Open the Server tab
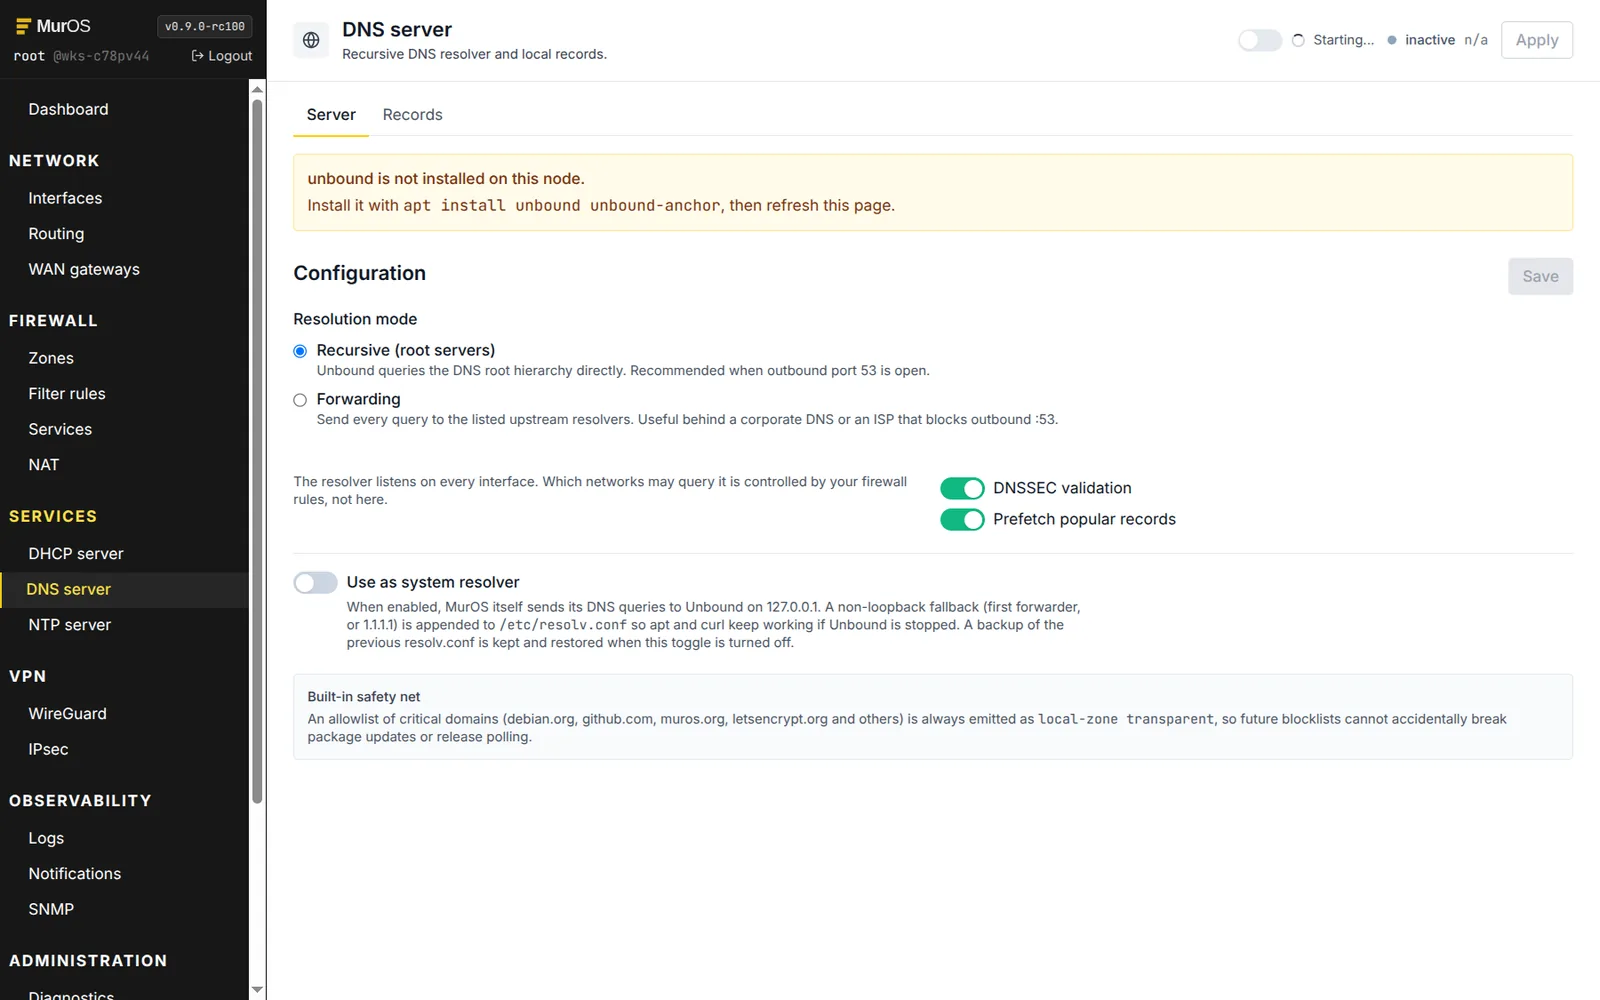1600x1000 pixels. [x=331, y=115]
